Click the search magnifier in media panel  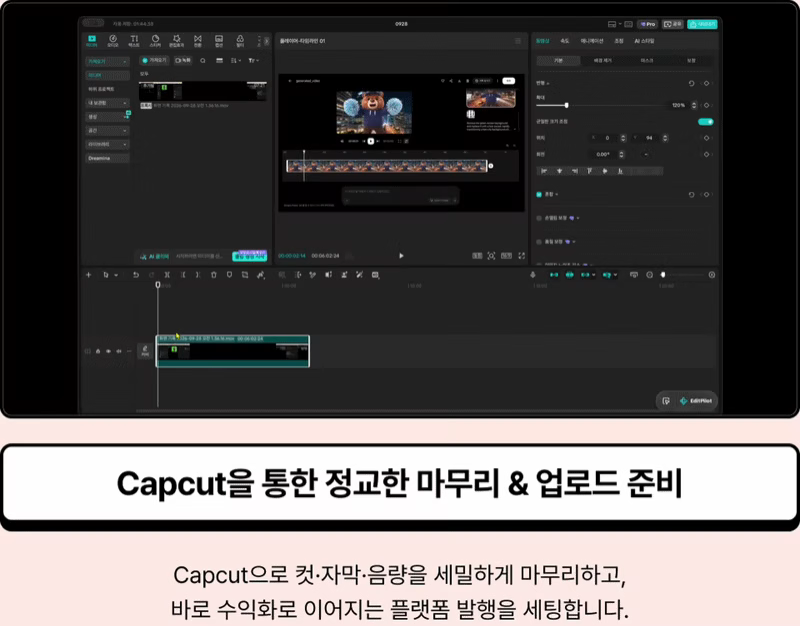click(x=203, y=61)
